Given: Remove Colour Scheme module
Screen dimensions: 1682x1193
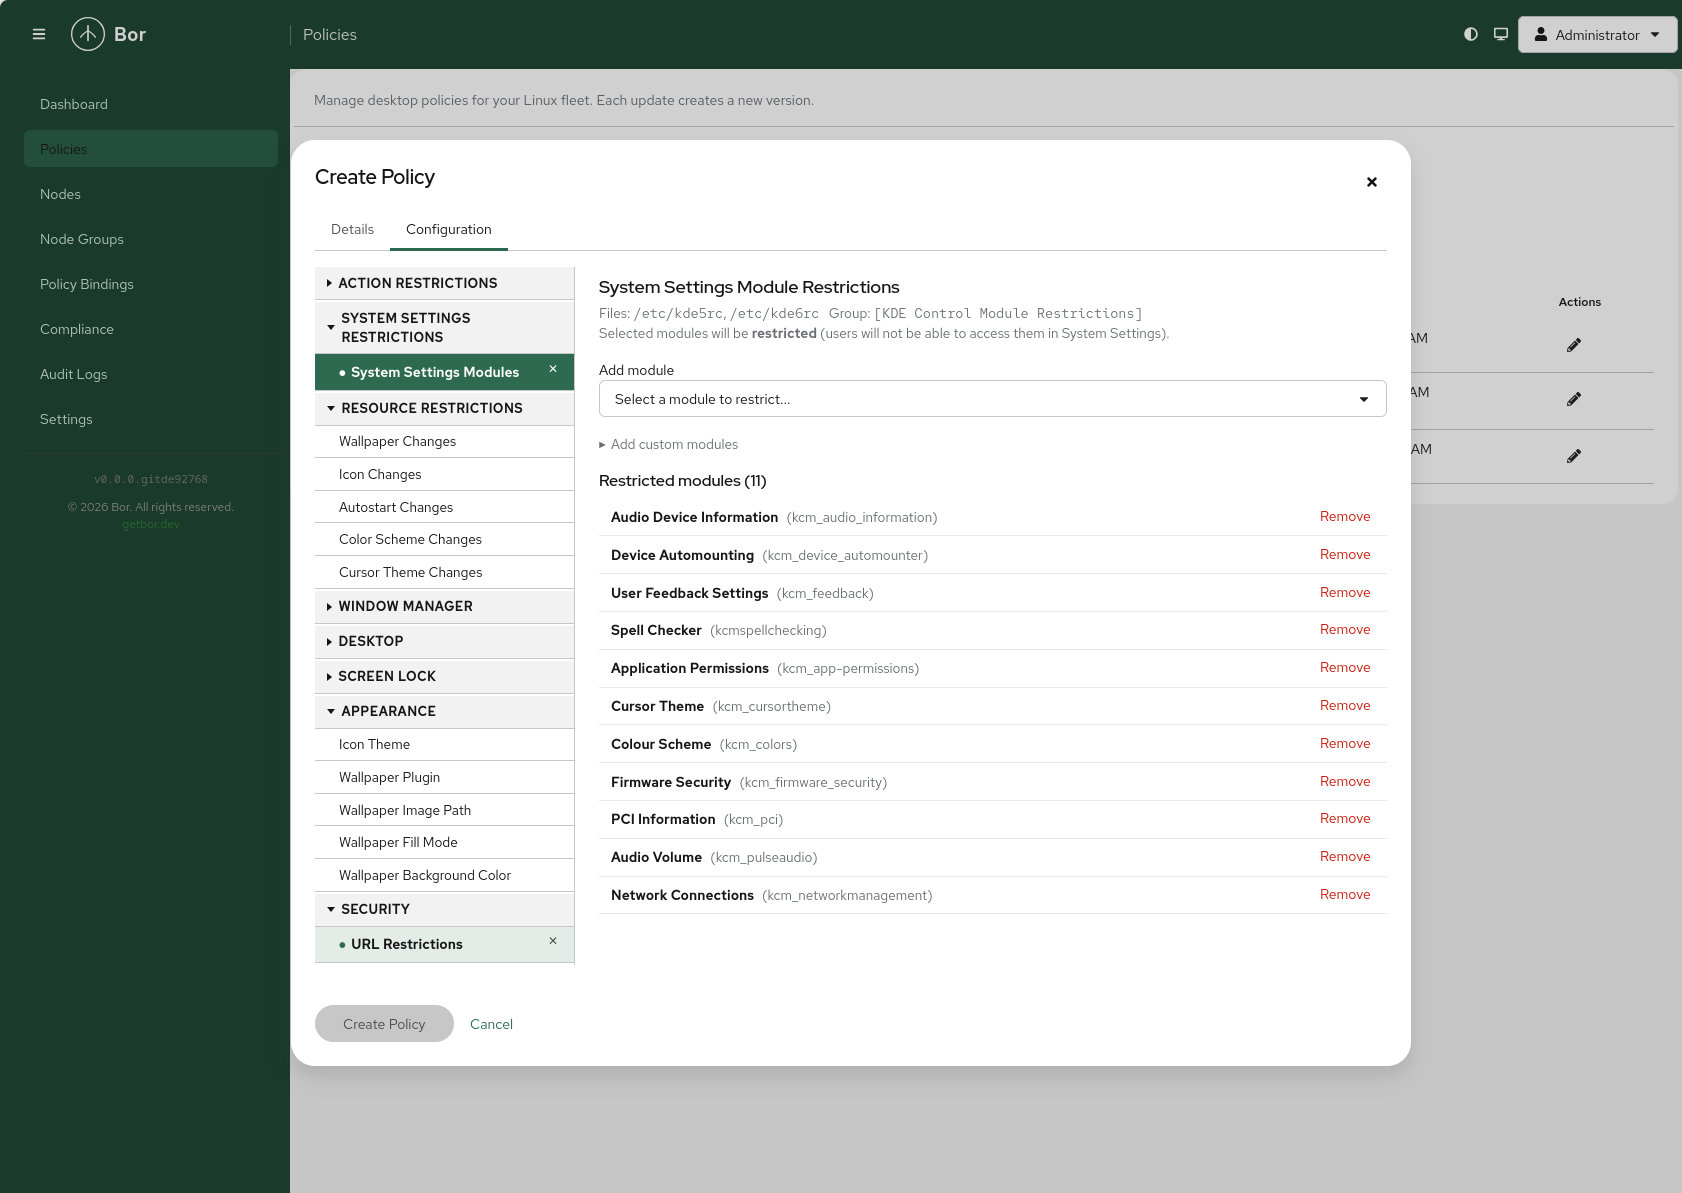Looking at the screenshot, I should coord(1345,744).
